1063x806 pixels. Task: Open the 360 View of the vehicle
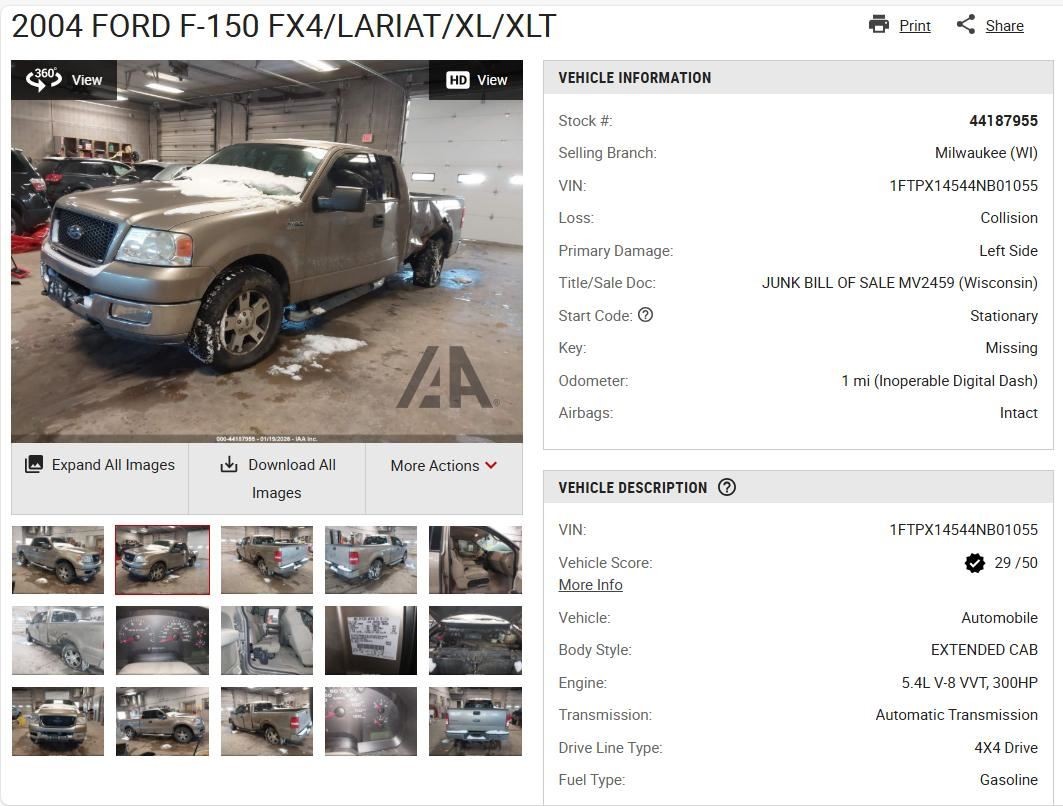pyautogui.click(x=64, y=80)
